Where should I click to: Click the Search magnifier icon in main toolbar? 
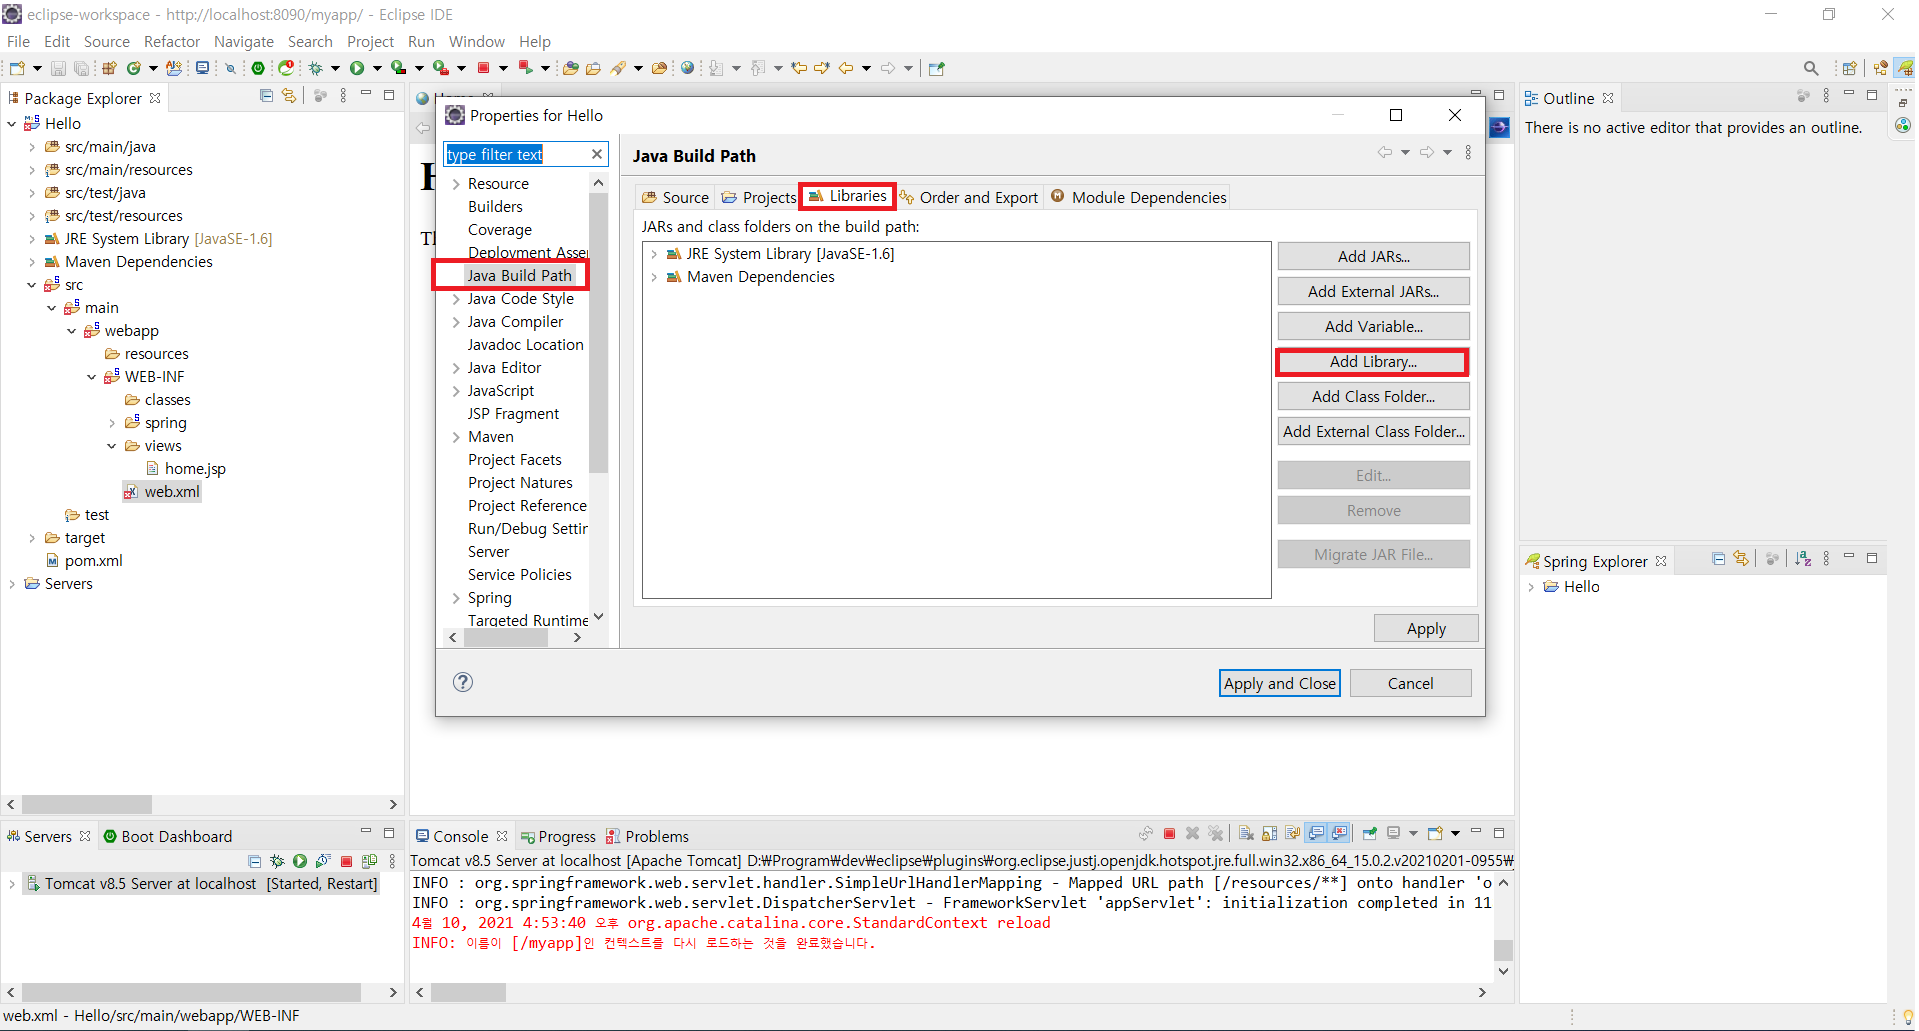tap(1811, 68)
